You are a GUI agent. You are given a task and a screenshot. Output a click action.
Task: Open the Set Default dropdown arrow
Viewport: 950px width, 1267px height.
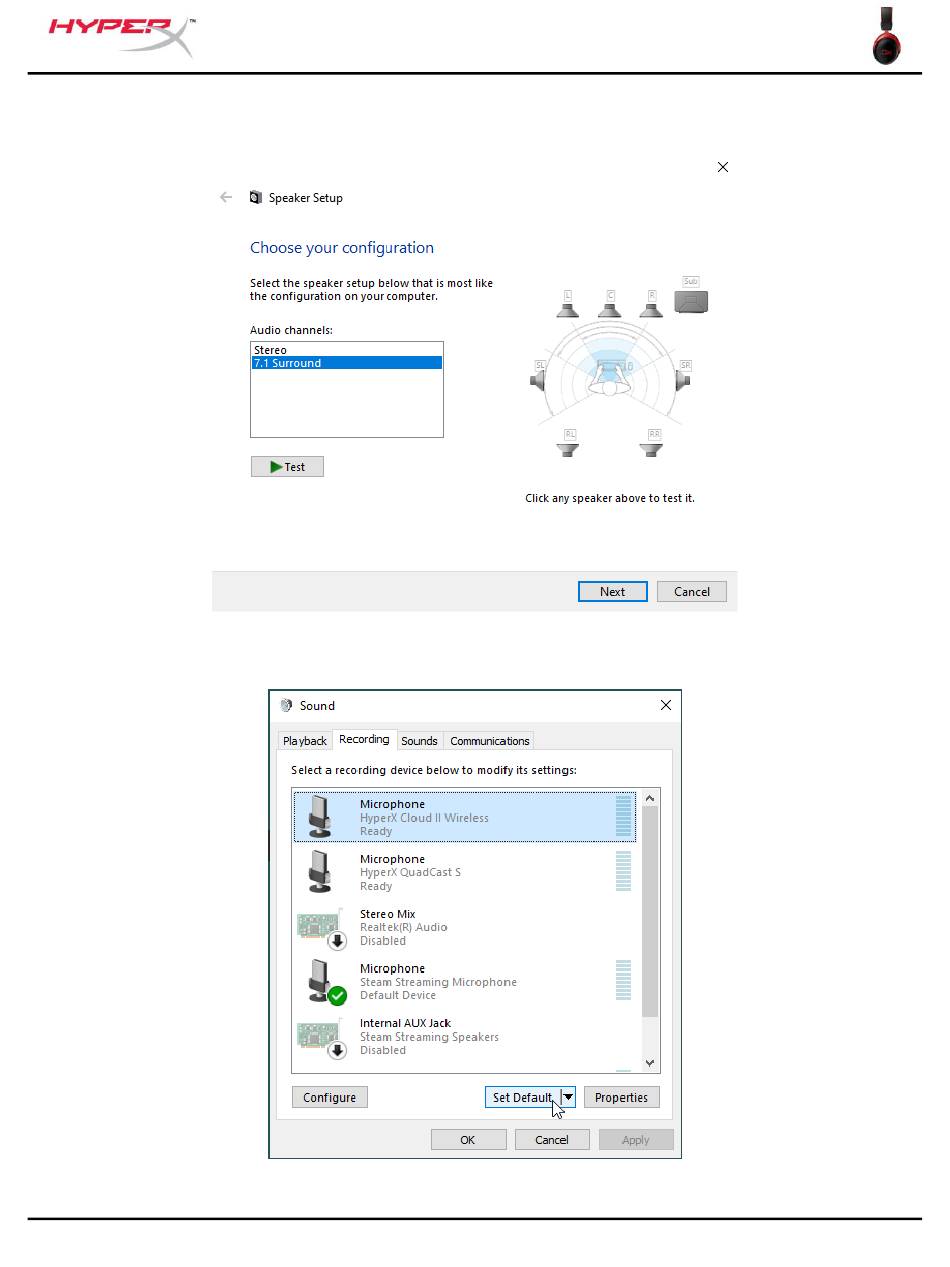click(568, 1097)
